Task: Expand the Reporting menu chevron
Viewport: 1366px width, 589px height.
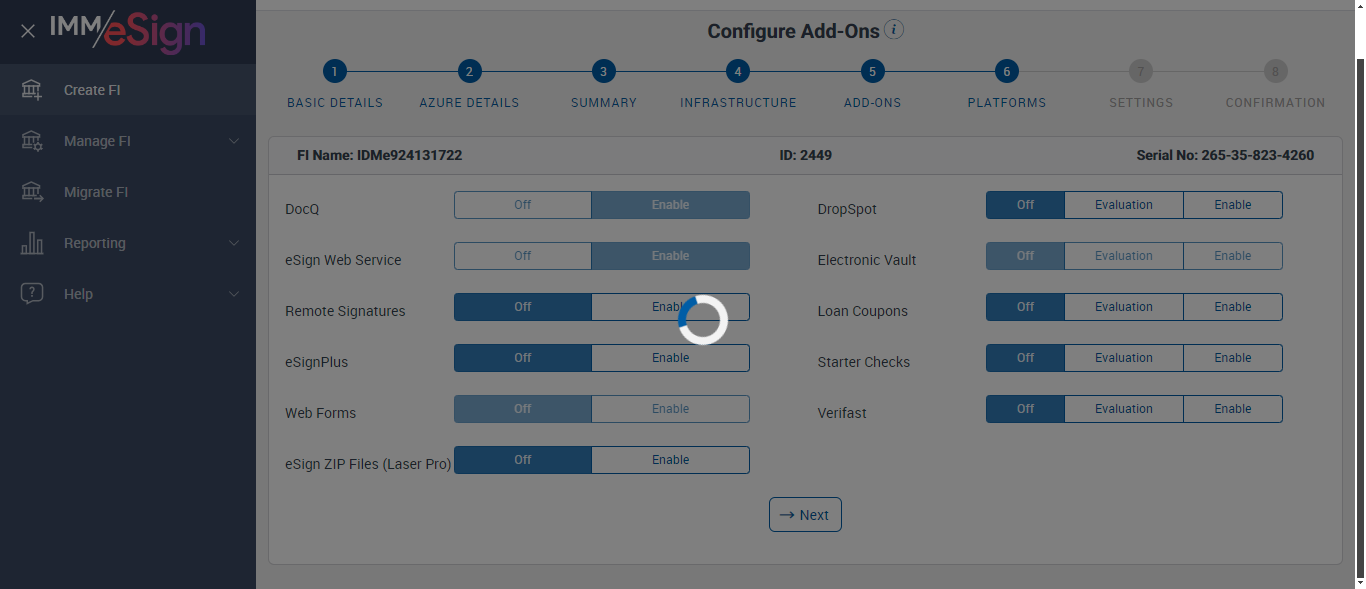Action: pyautogui.click(x=234, y=243)
